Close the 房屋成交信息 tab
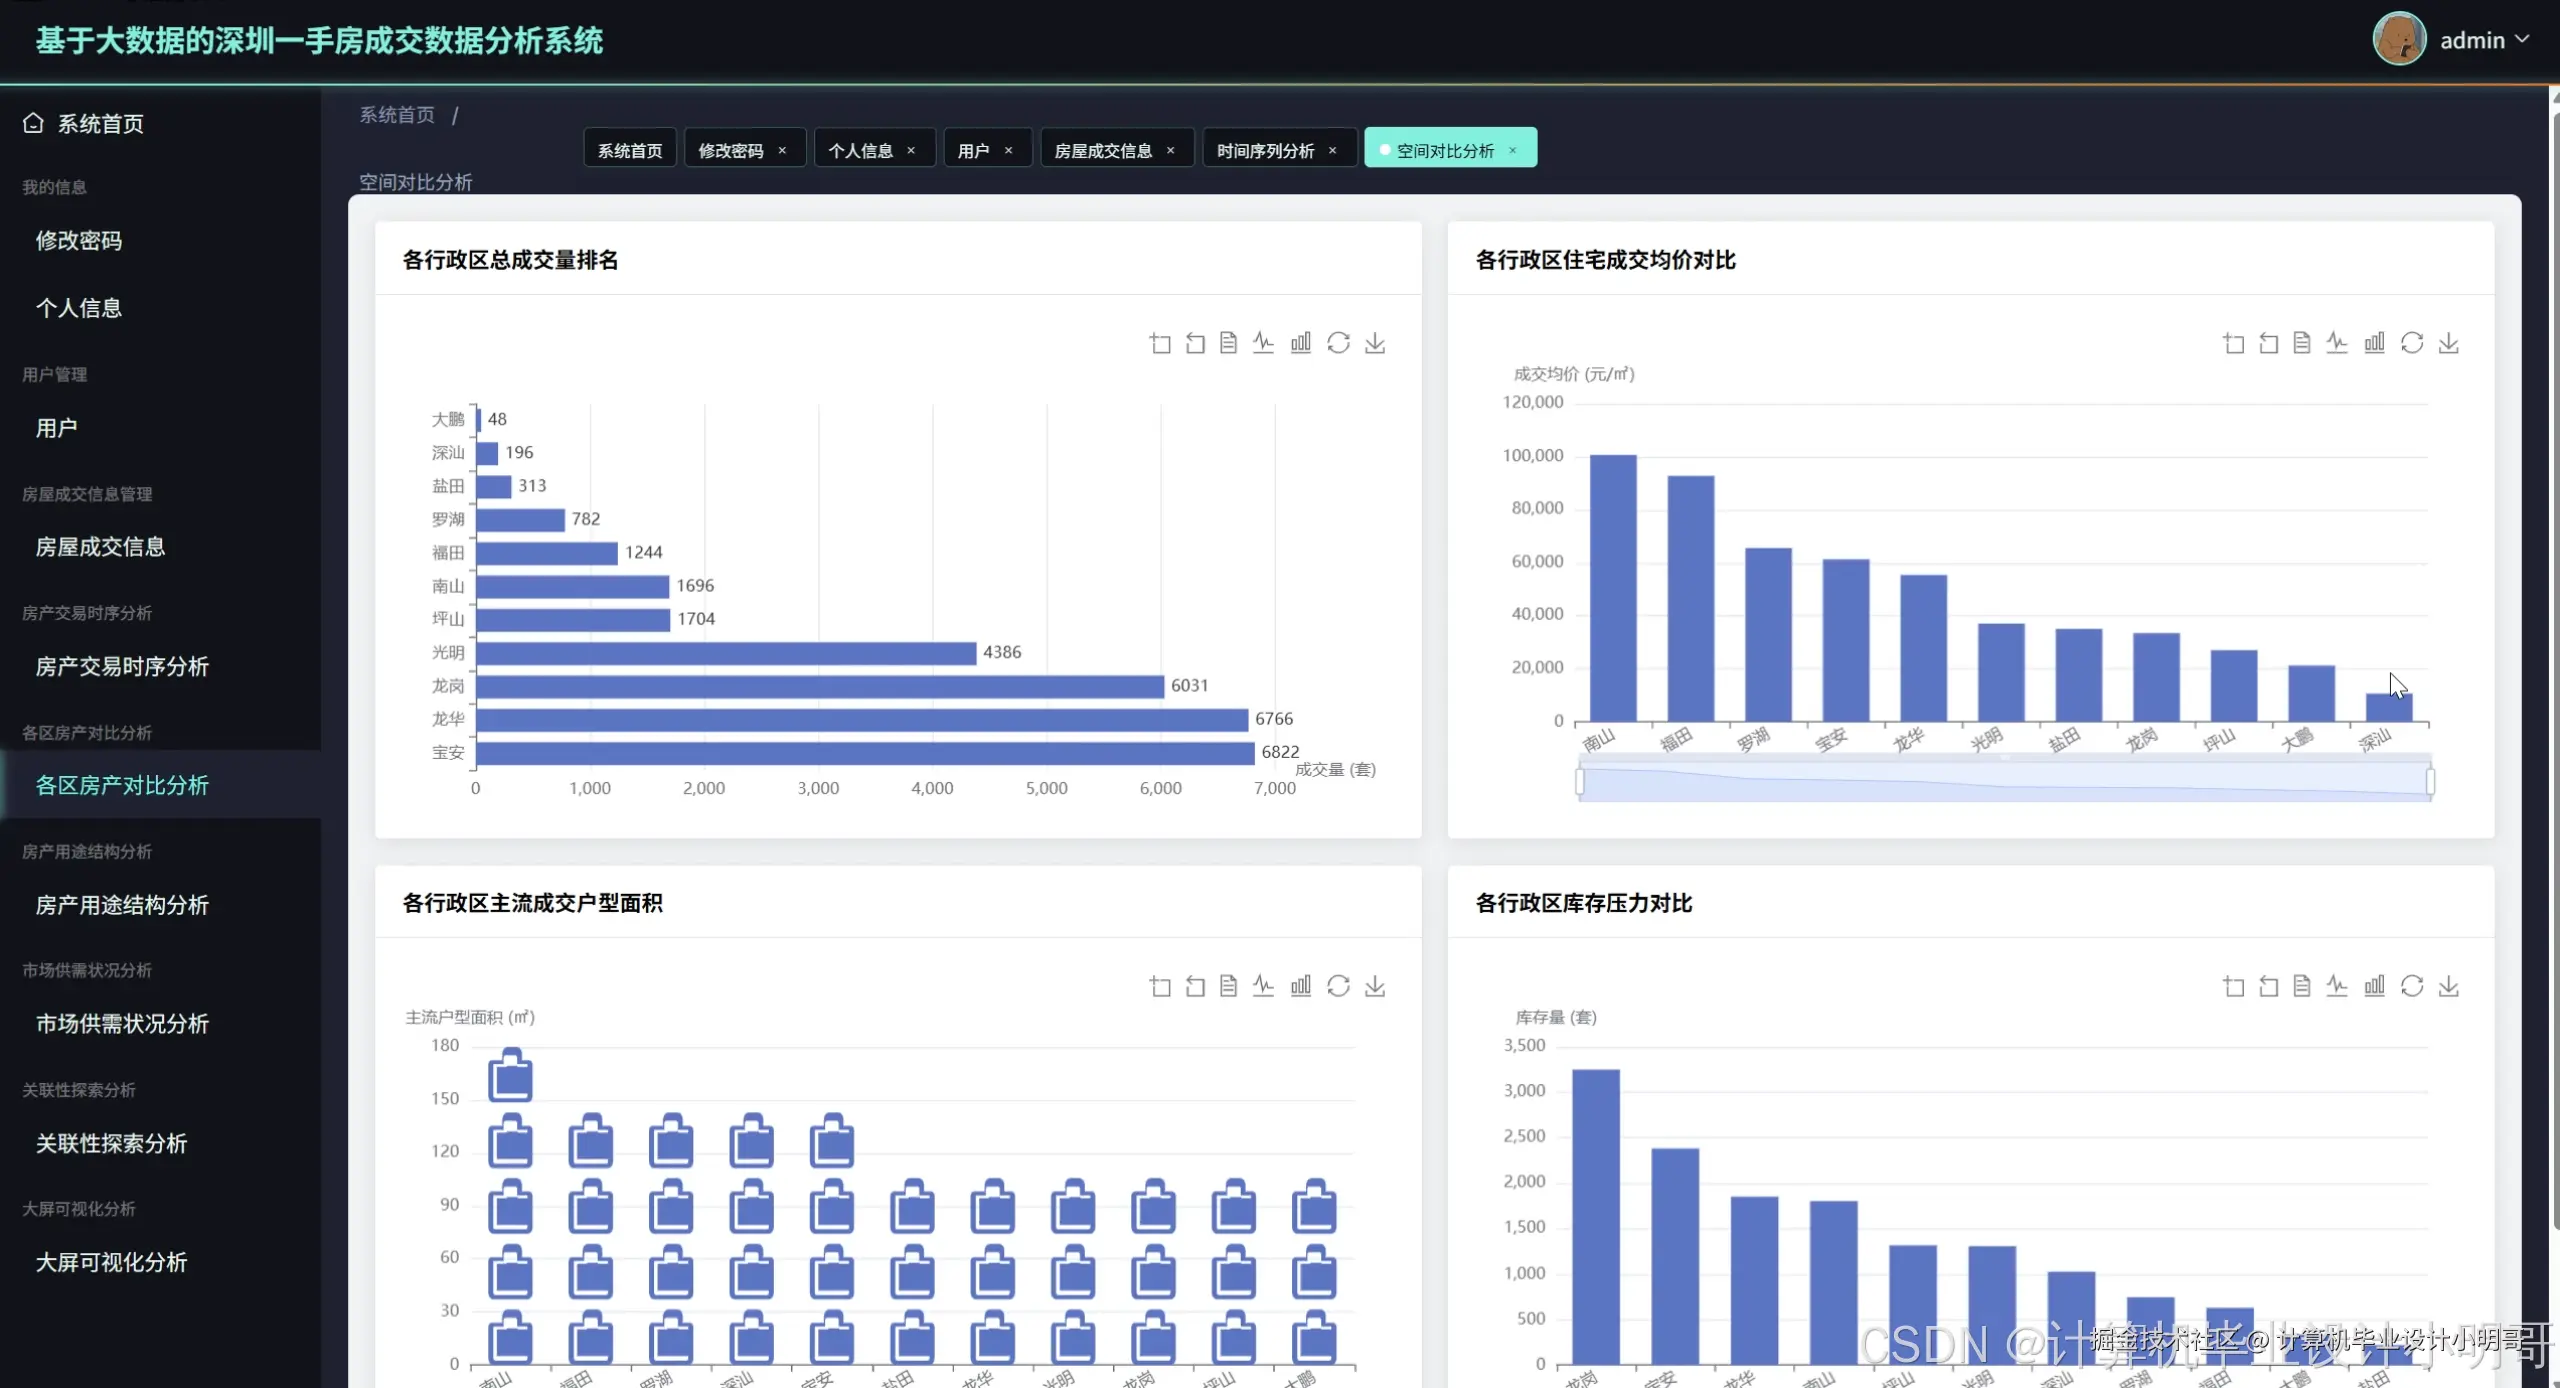This screenshot has height=1388, width=2560. coord(1170,150)
